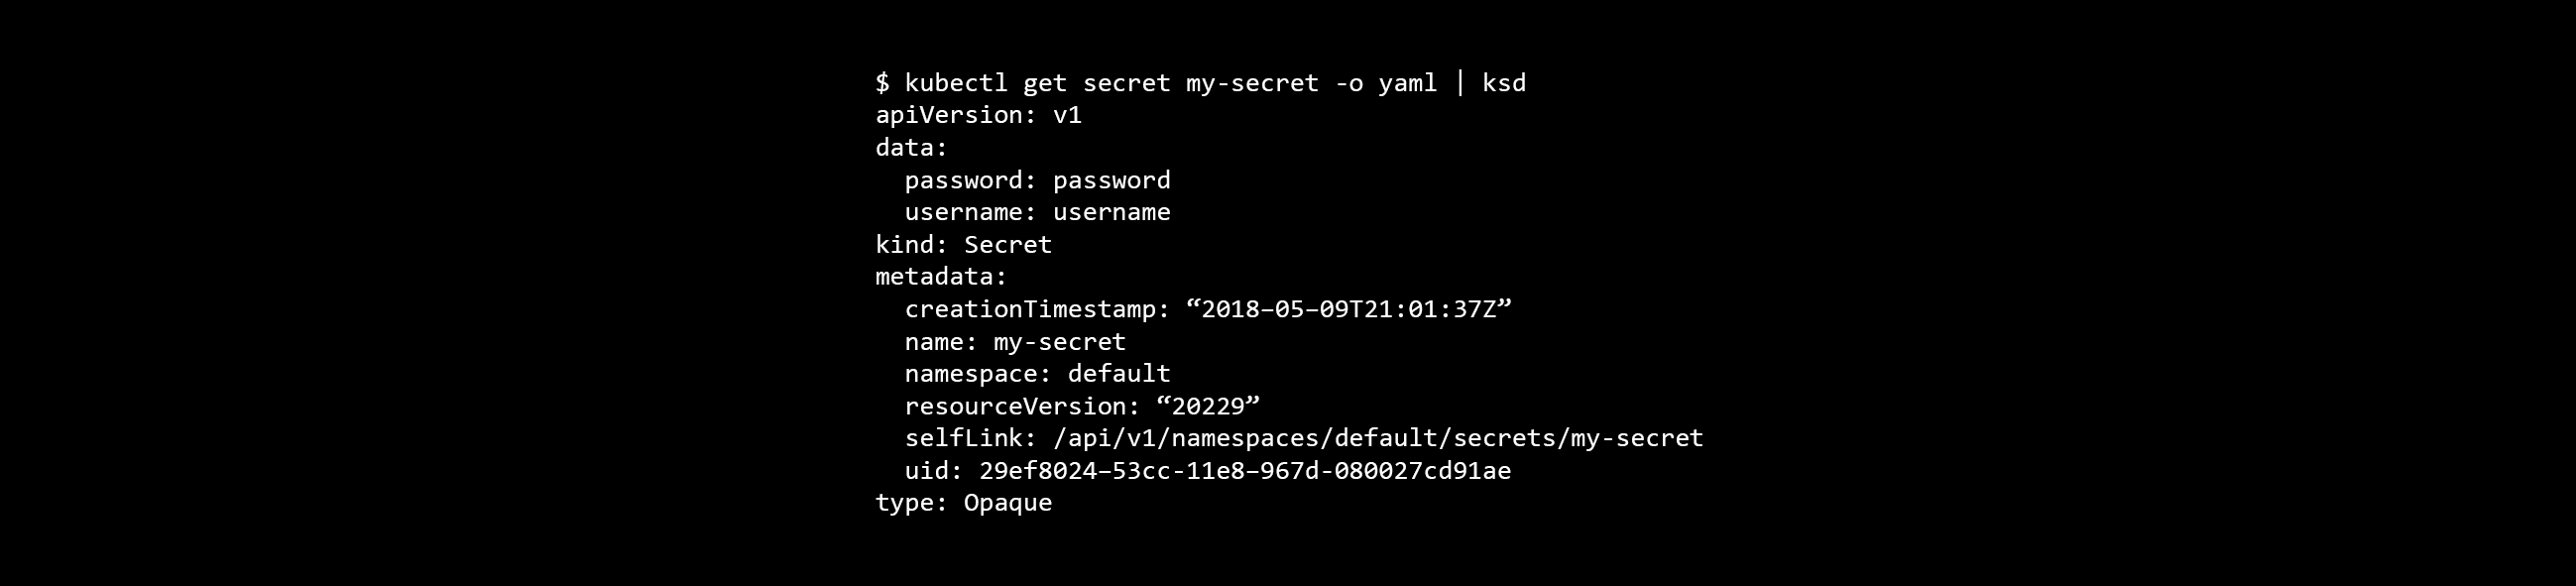Click the creationTimestamp value 2018-05-09T21:01:37Z
2576x586 pixels.
coord(1349,309)
